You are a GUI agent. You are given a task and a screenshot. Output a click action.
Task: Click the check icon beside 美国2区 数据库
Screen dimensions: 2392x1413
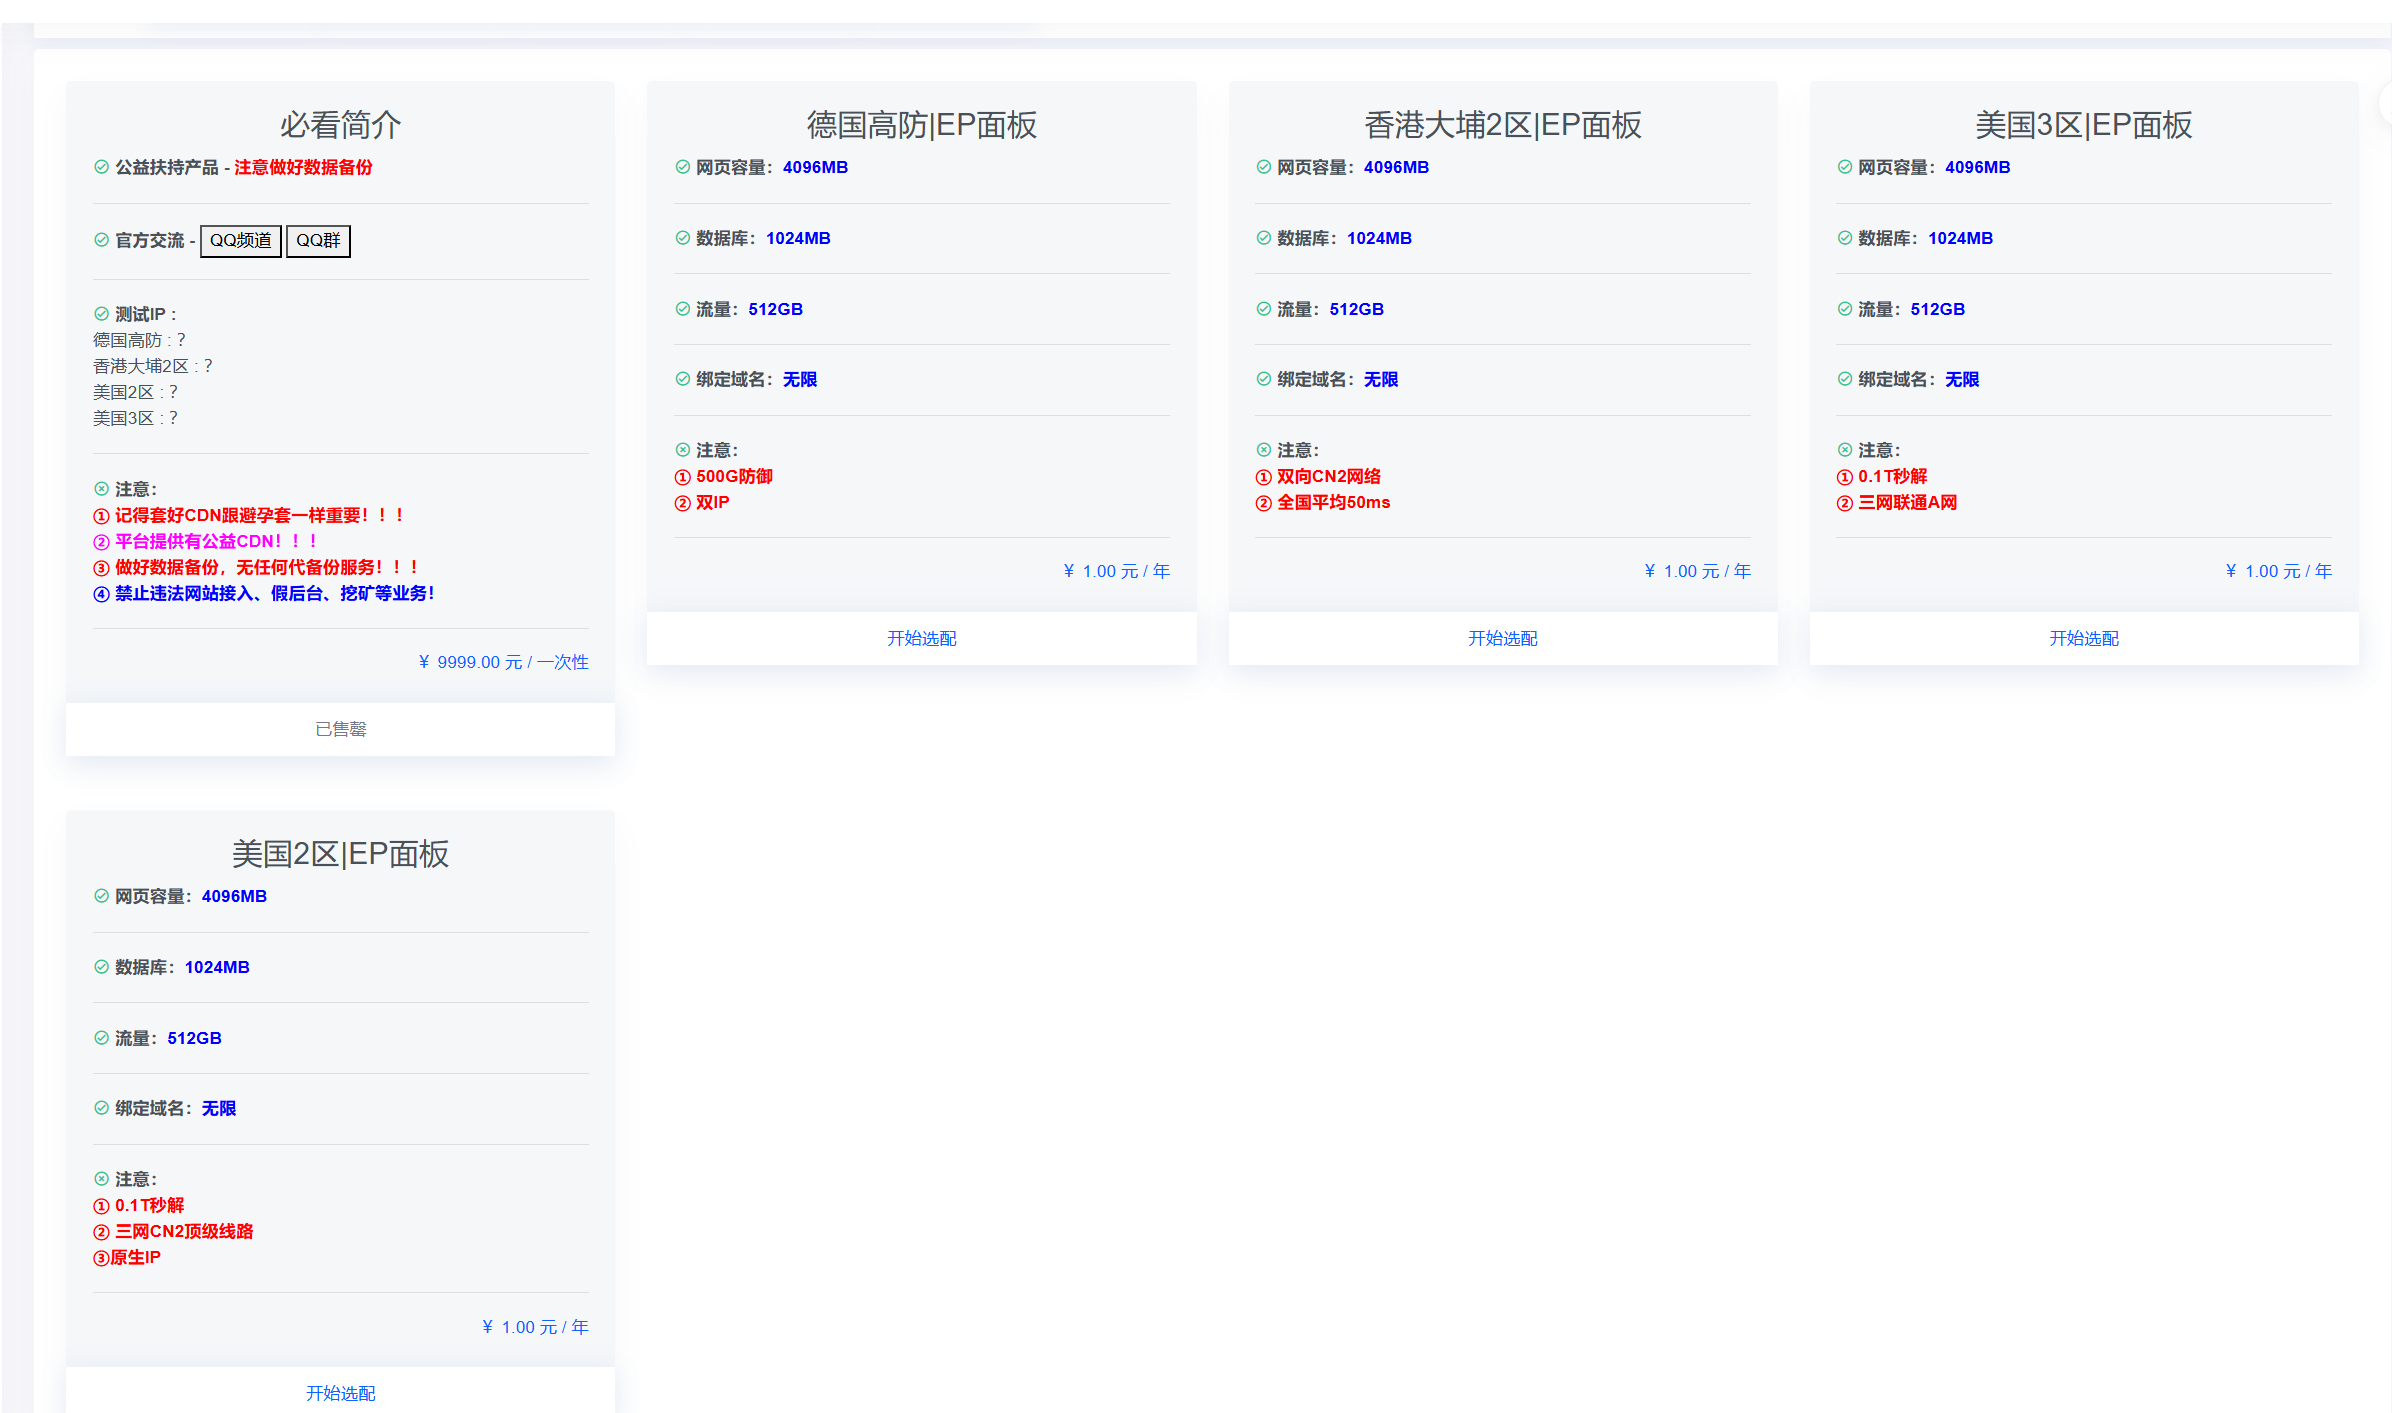click(x=101, y=967)
